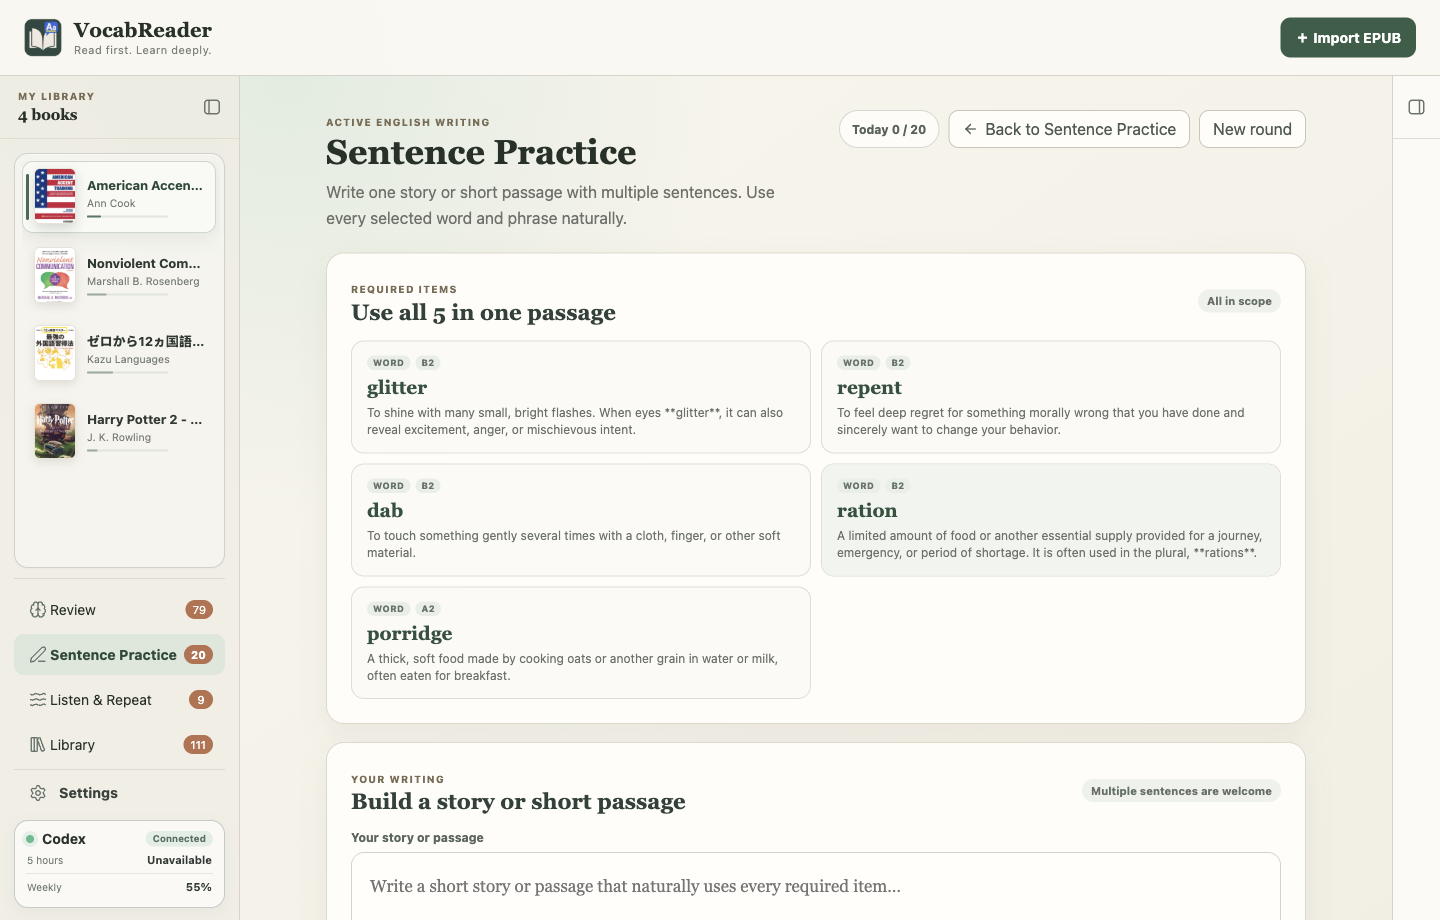
Task: Open Settings from the sidebar
Action: tap(119, 793)
